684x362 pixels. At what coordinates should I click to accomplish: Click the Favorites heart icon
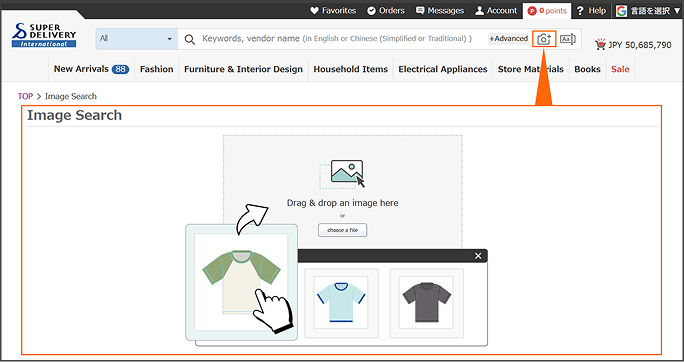point(314,10)
